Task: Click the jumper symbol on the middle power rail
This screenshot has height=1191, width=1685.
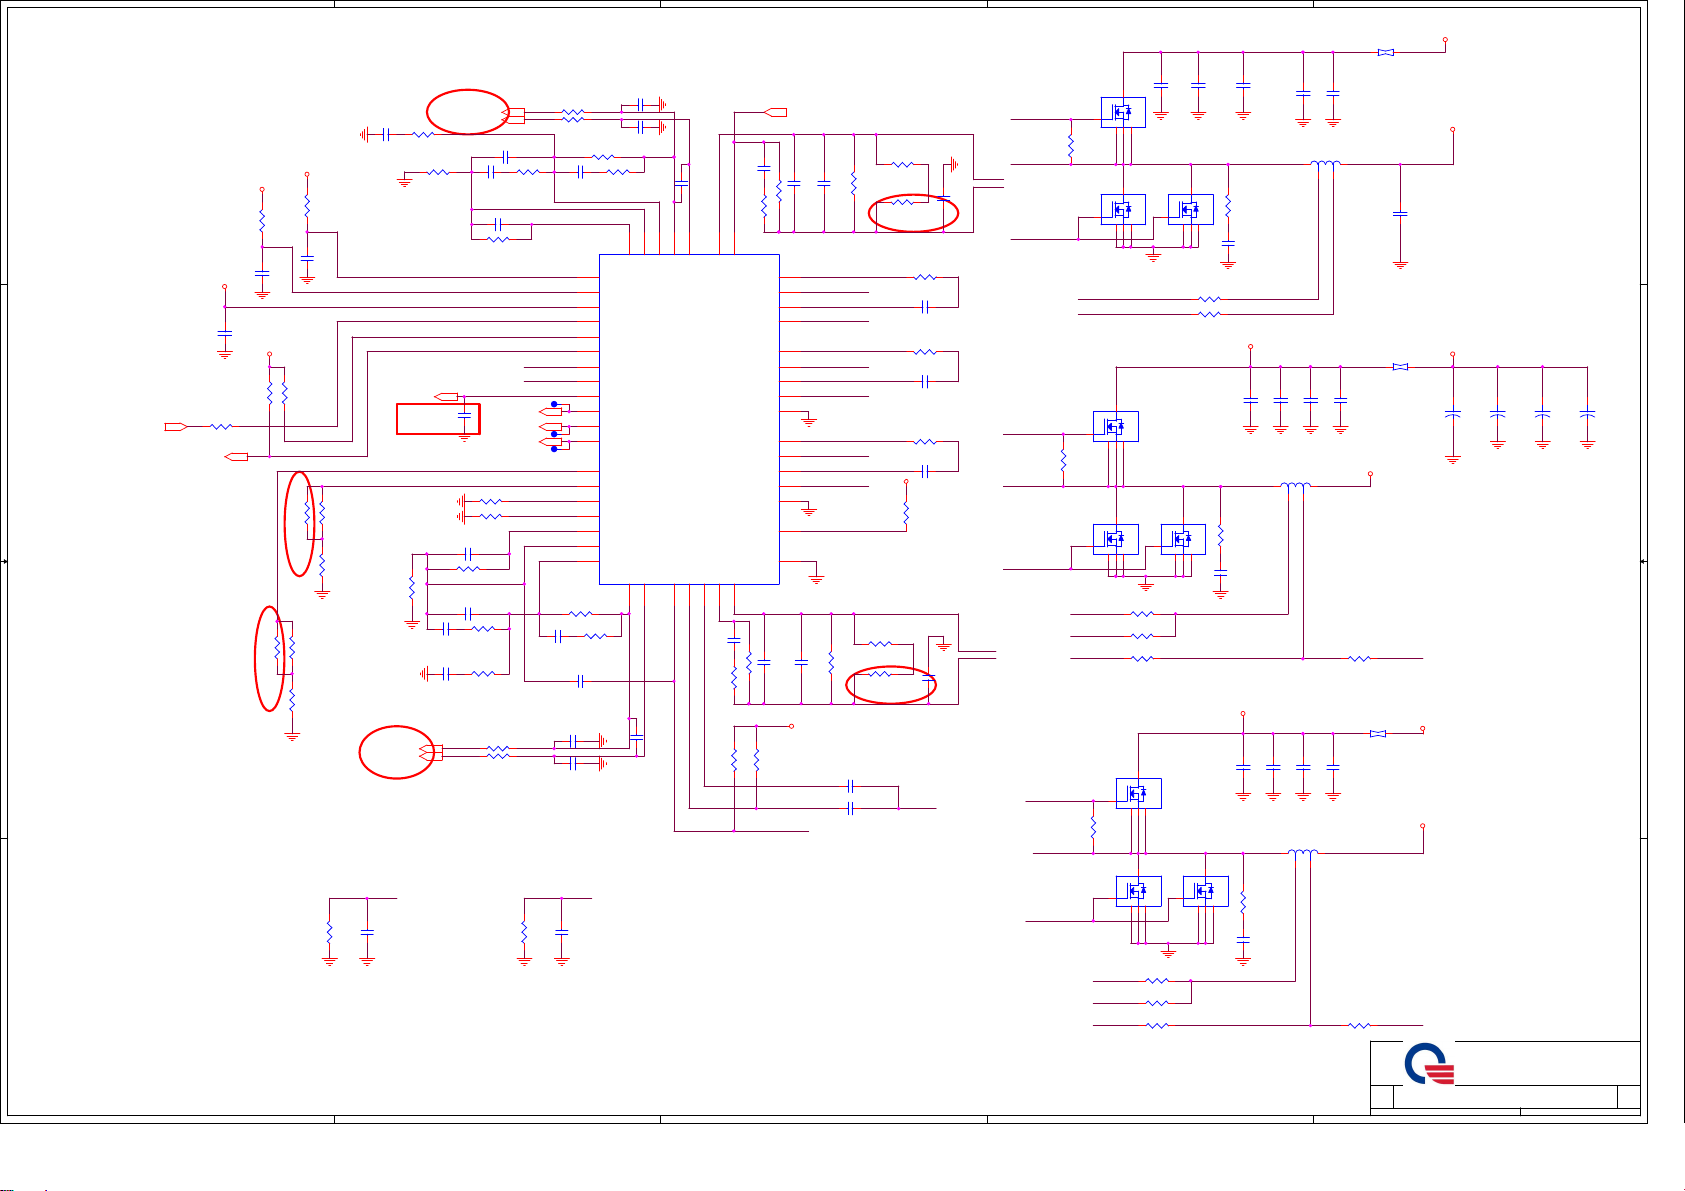Action: (1400, 367)
